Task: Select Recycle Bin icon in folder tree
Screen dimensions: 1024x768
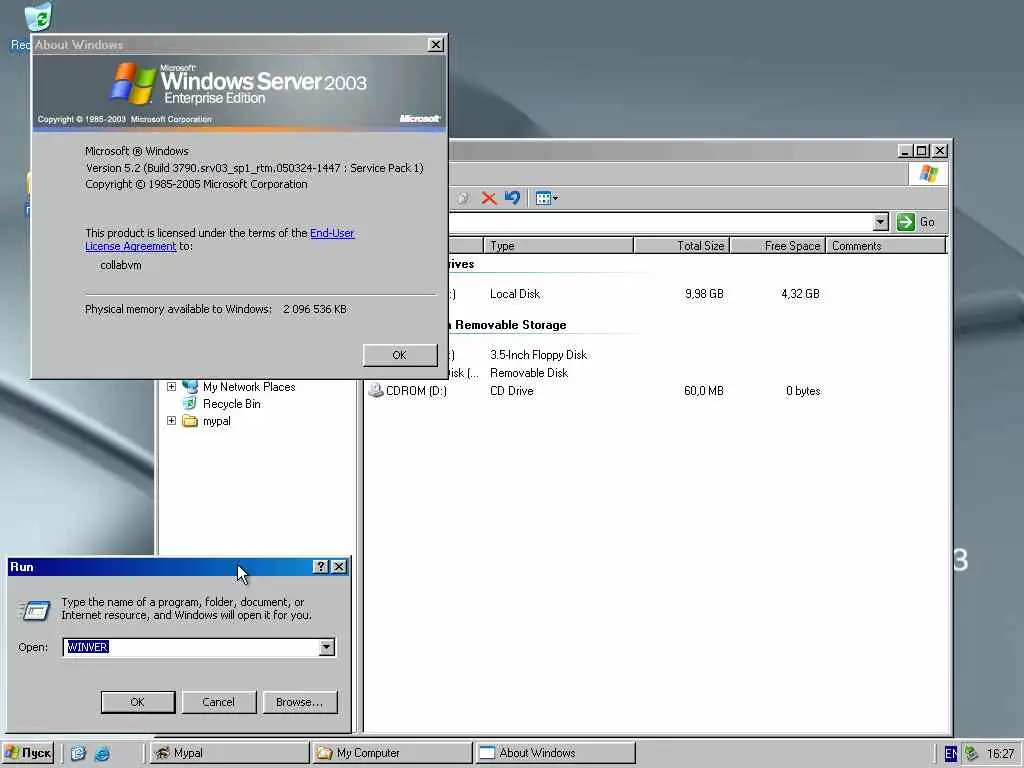Action: 190,404
